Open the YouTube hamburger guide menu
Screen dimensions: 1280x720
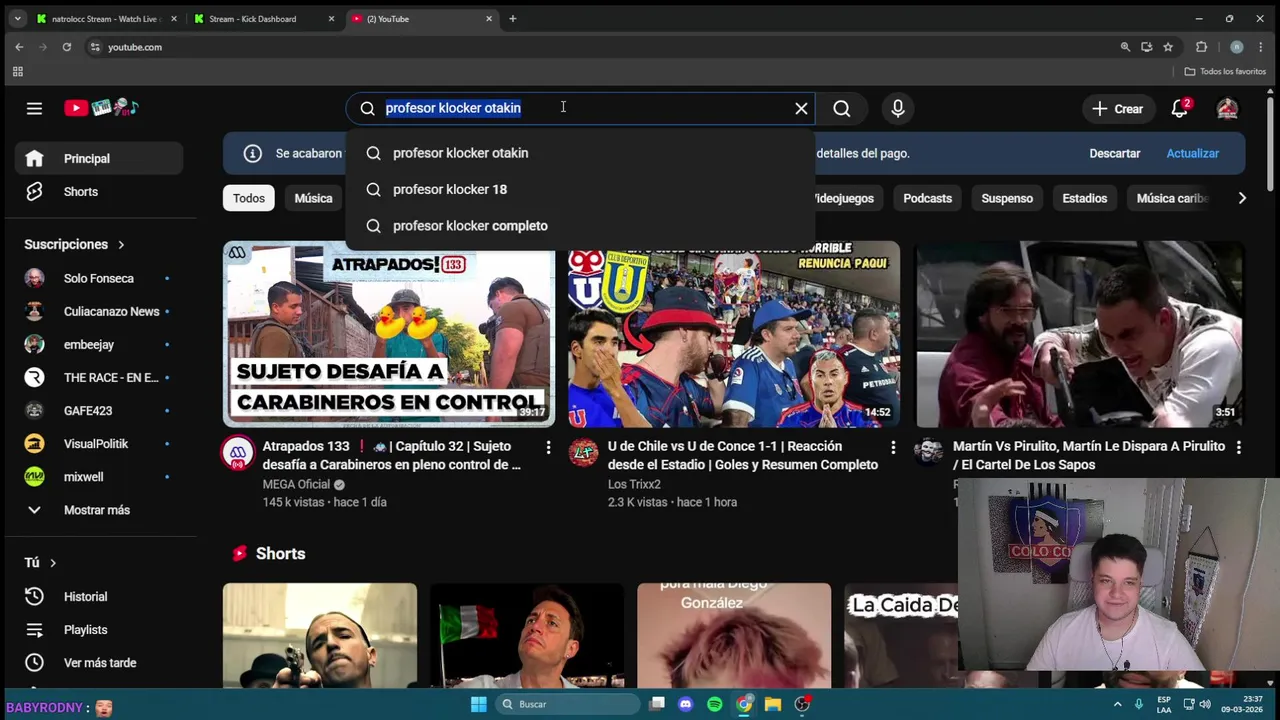[34, 108]
